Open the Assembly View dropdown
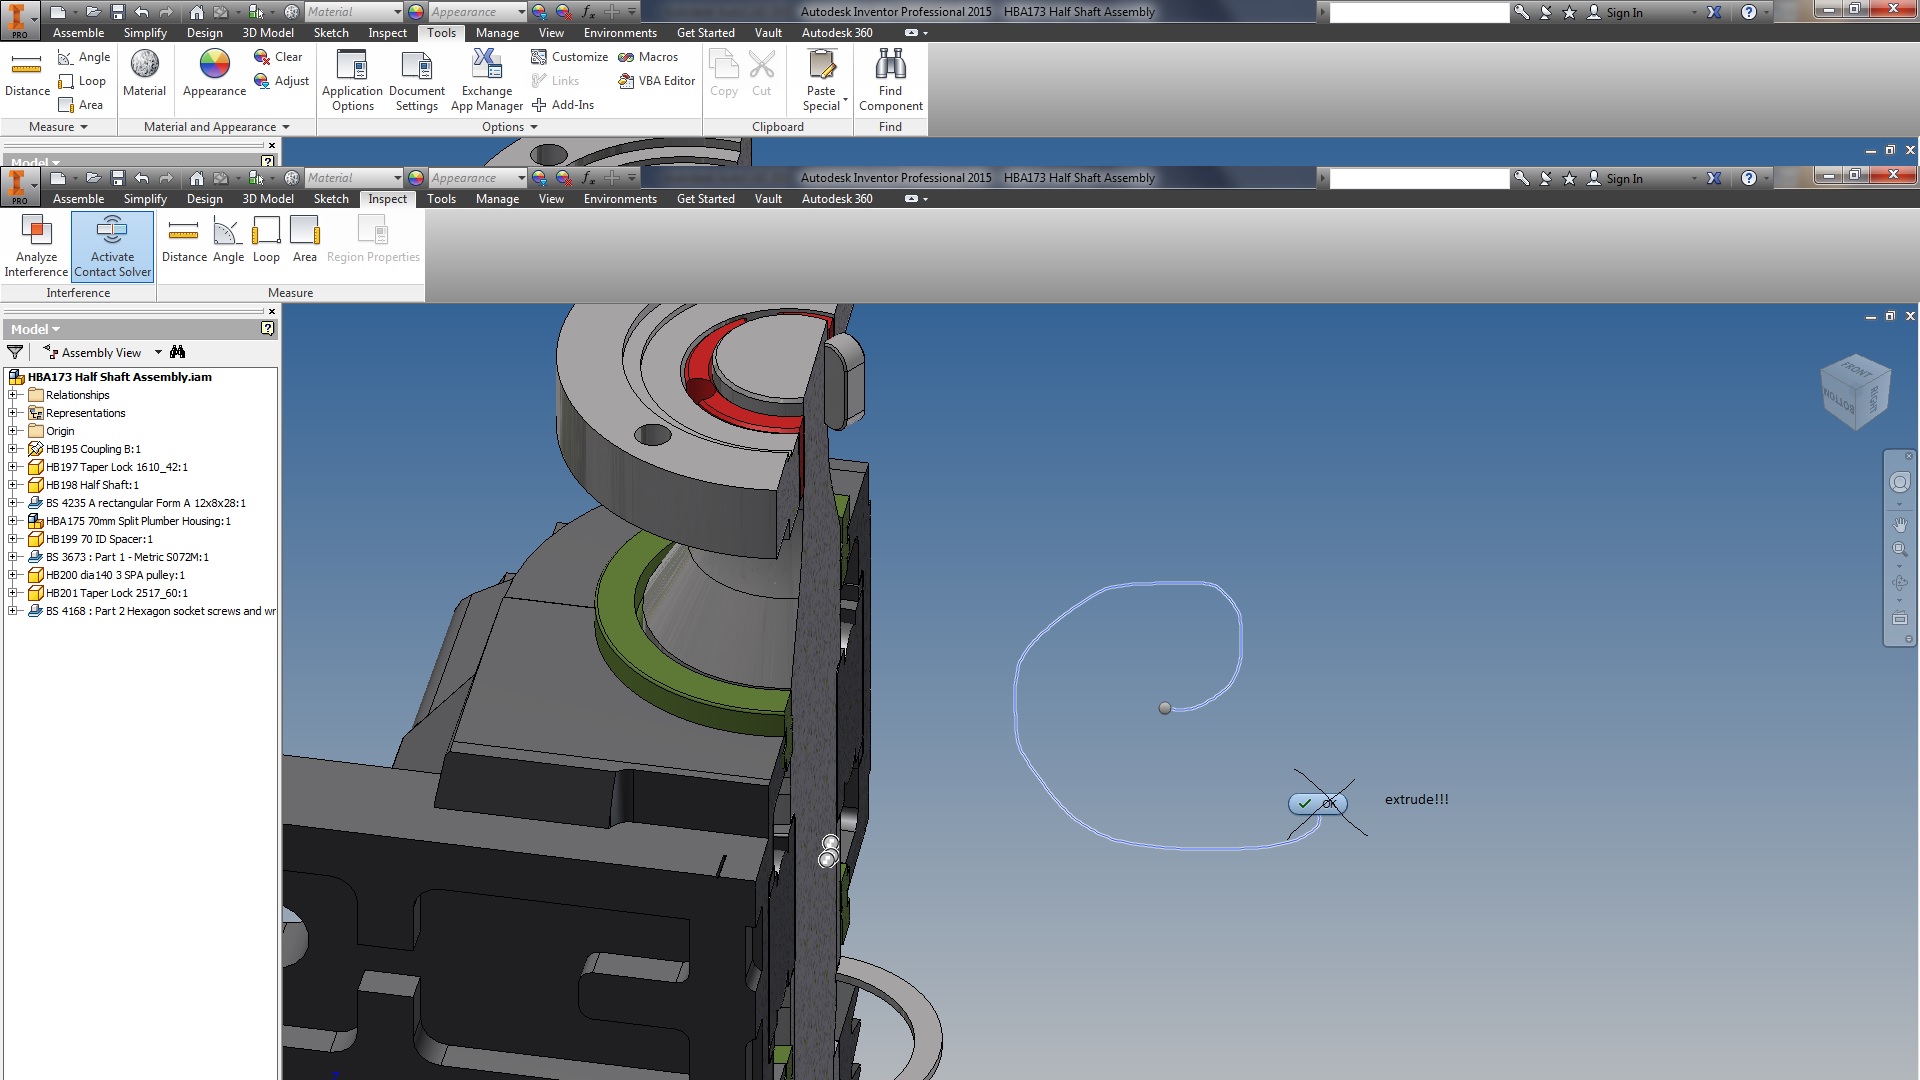This screenshot has width=1920, height=1080. [157, 352]
